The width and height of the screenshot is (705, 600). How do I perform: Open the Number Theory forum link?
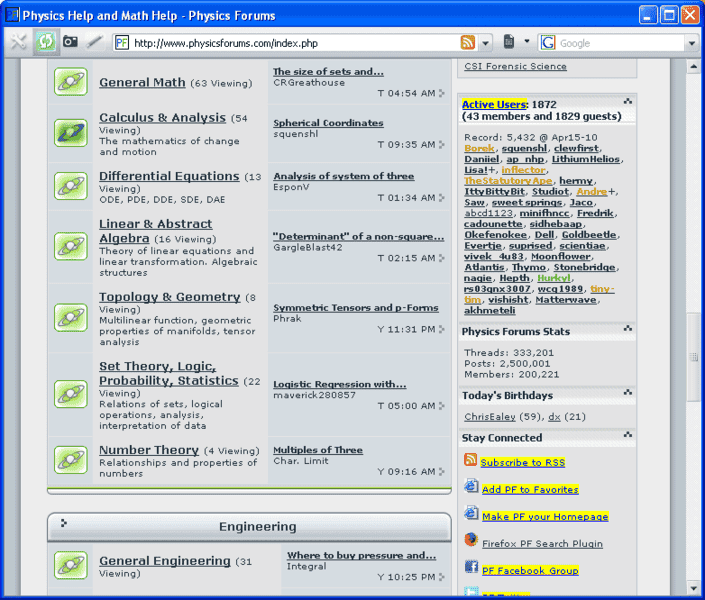(149, 450)
